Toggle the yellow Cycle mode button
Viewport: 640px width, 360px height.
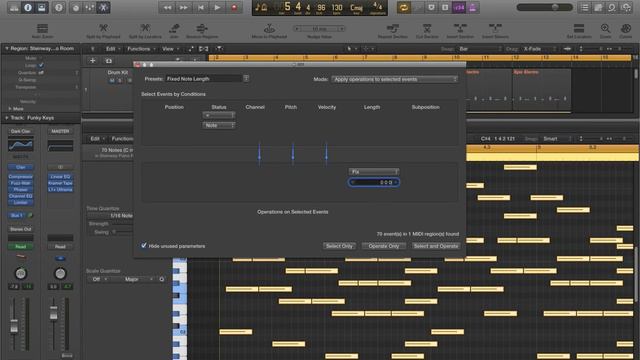click(x=404, y=8)
